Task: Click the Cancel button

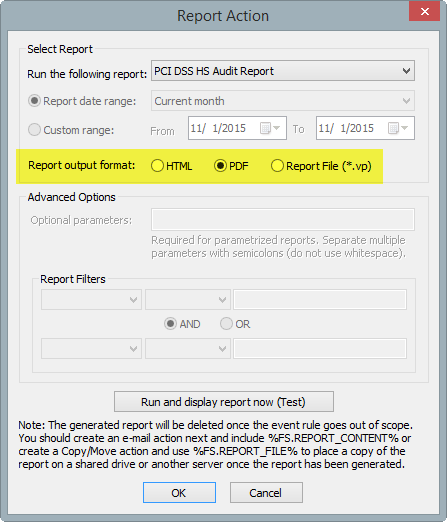Action: coord(266,493)
